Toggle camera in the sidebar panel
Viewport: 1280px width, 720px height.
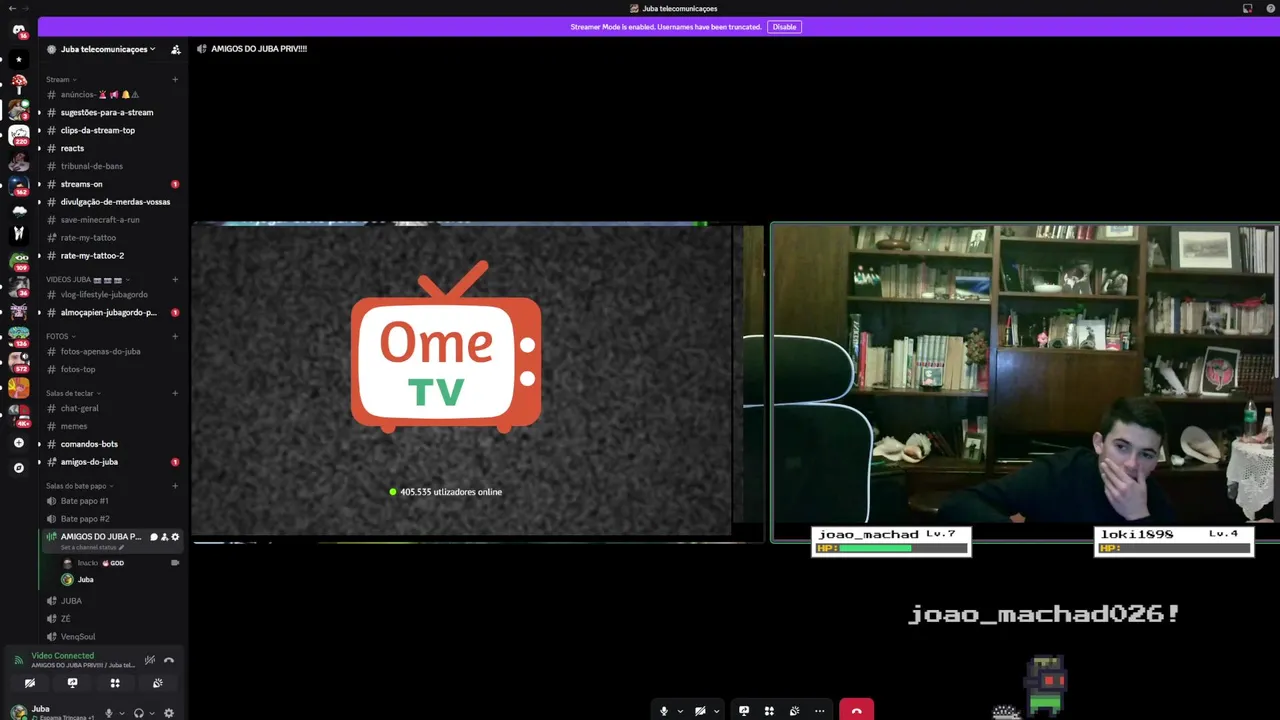pyautogui.click(x=30, y=683)
